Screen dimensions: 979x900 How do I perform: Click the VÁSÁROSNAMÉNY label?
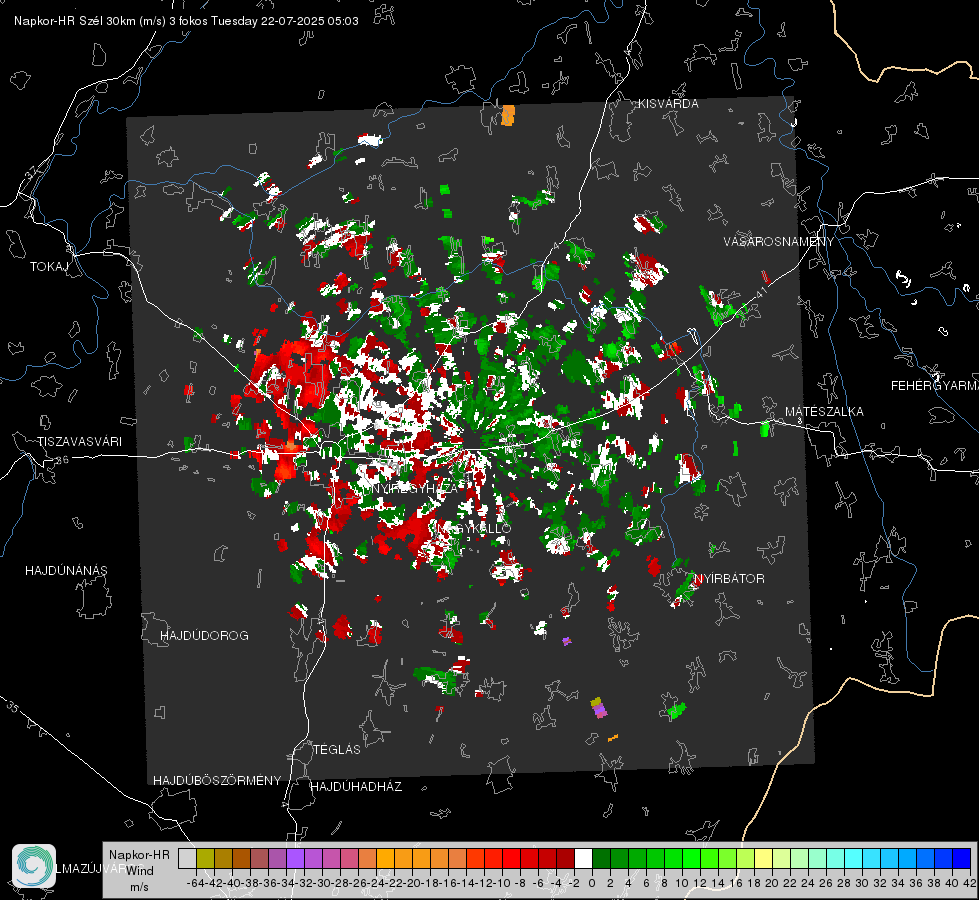779,242
